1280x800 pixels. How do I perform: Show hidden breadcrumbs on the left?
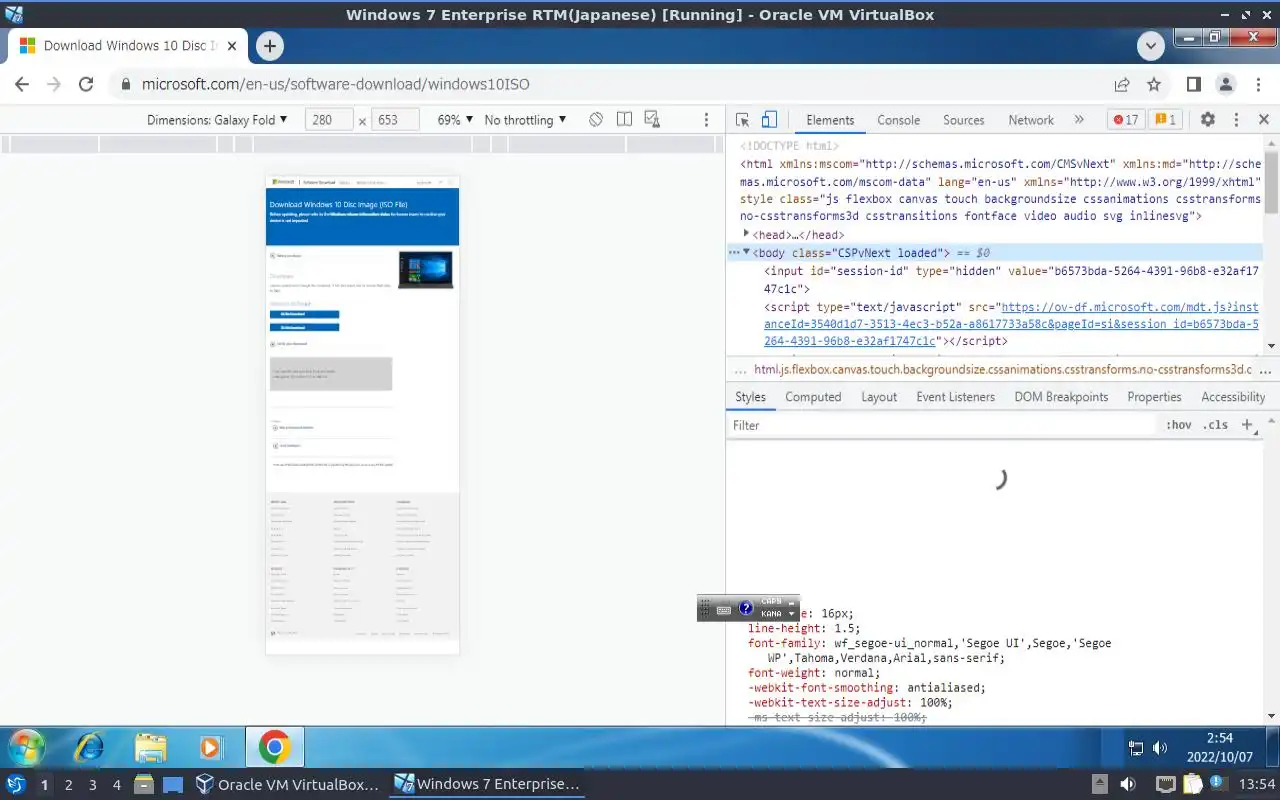tap(740, 369)
